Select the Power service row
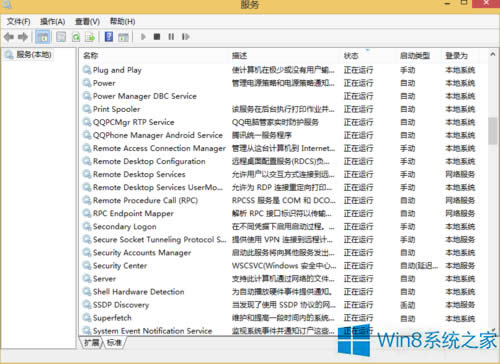Screen dimensions: 500x364 pos(279,83)
